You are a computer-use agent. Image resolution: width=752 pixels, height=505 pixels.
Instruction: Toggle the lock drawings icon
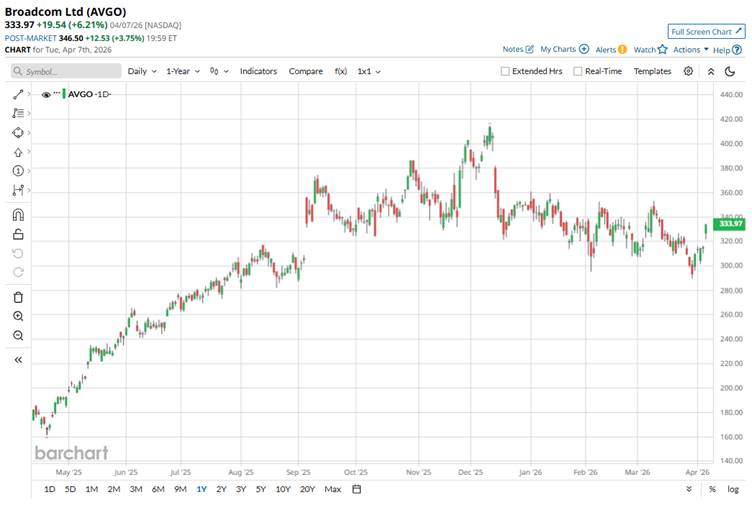pyautogui.click(x=18, y=234)
